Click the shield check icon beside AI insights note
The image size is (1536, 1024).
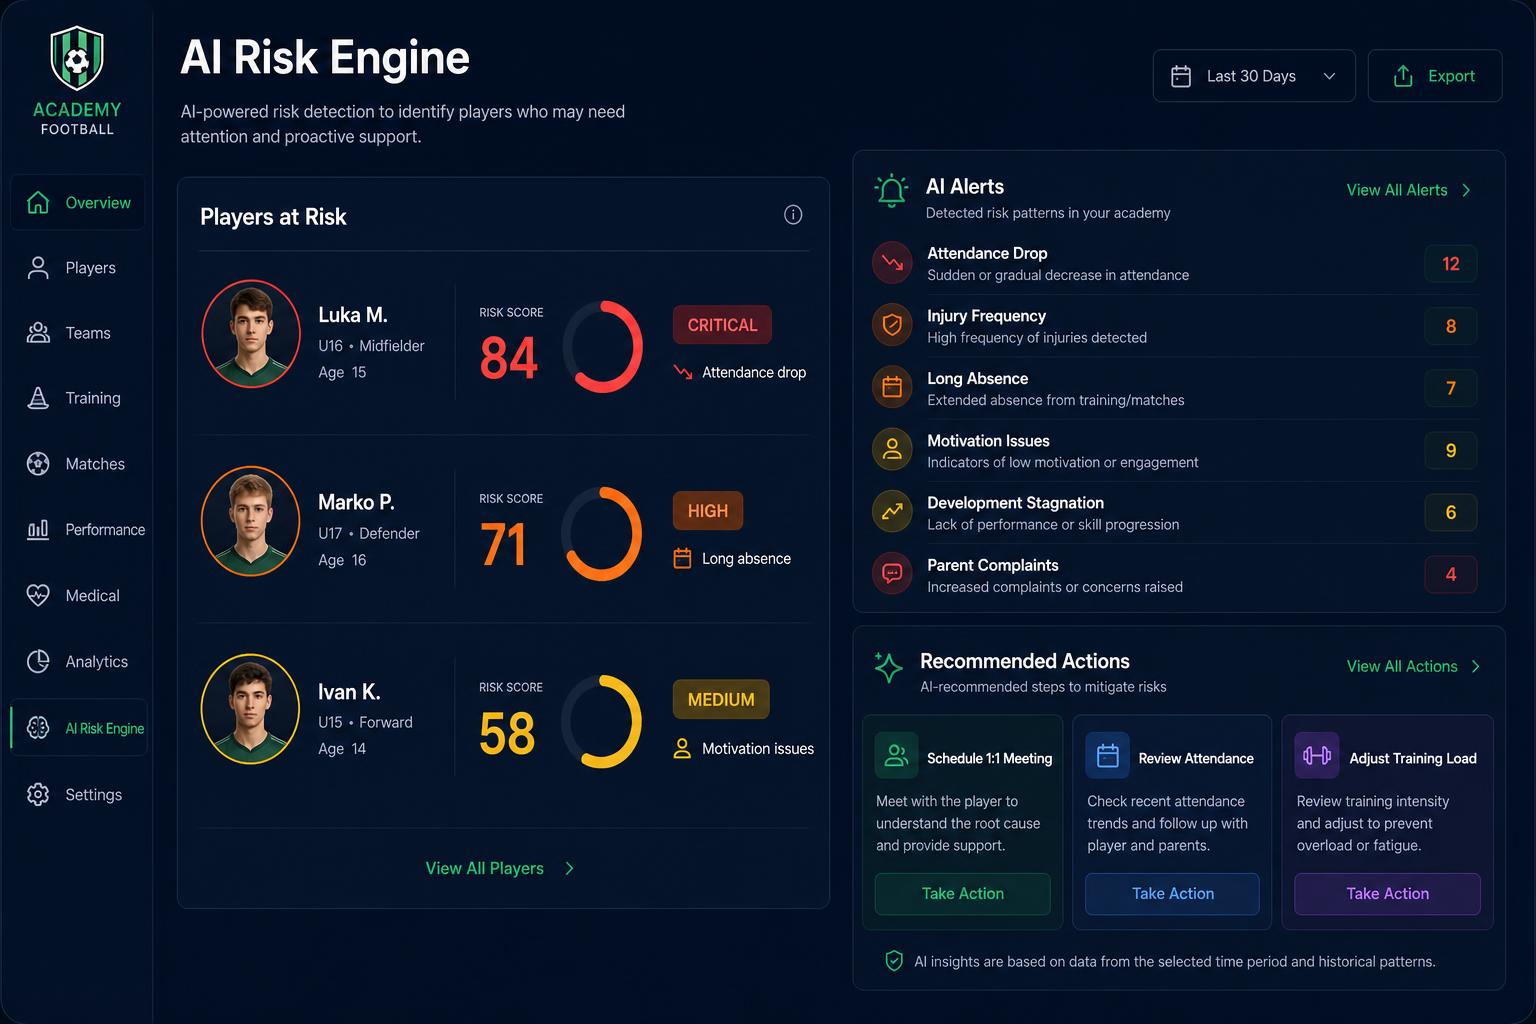point(894,961)
